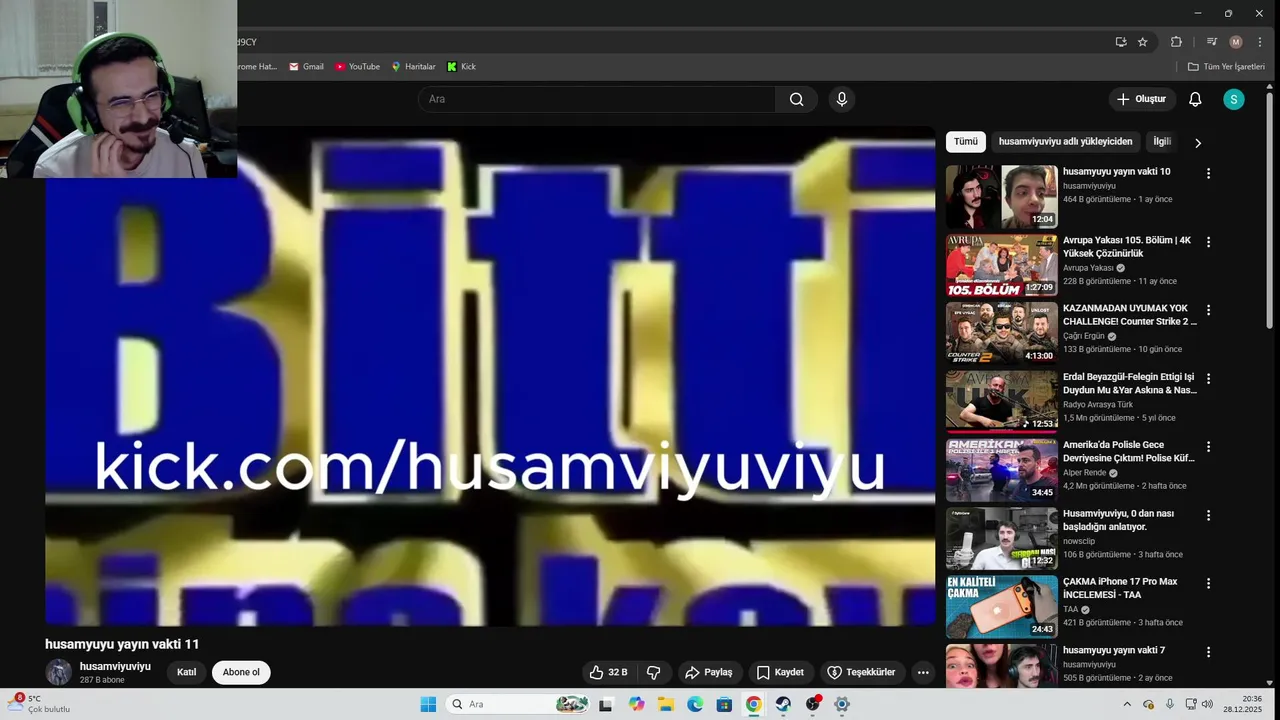Open Windows Start menu

pyautogui.click(x=428, y=704)
